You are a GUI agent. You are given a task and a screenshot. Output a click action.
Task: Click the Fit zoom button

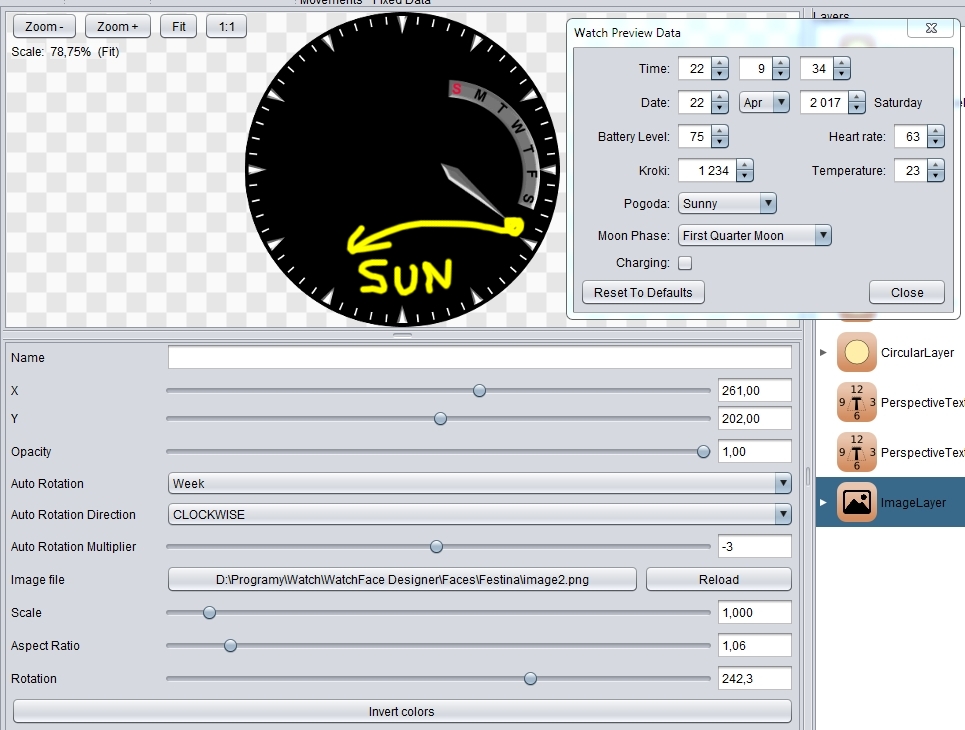[x=178, y=26]
